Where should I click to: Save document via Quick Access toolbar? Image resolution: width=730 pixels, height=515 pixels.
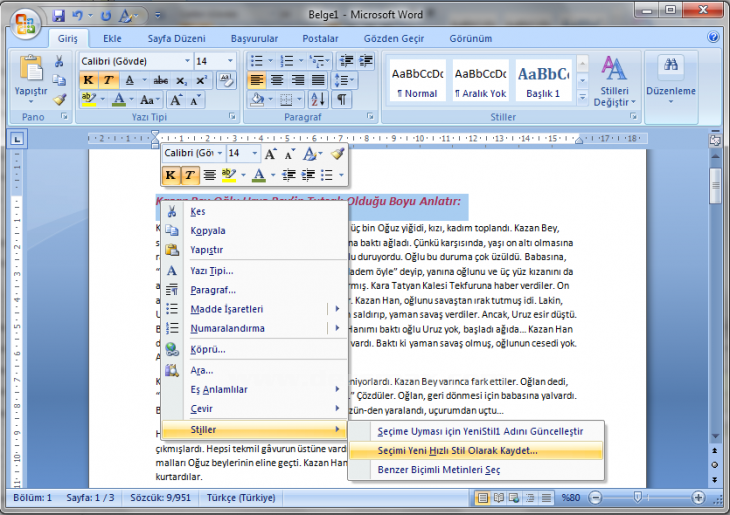tap(58, 15)
